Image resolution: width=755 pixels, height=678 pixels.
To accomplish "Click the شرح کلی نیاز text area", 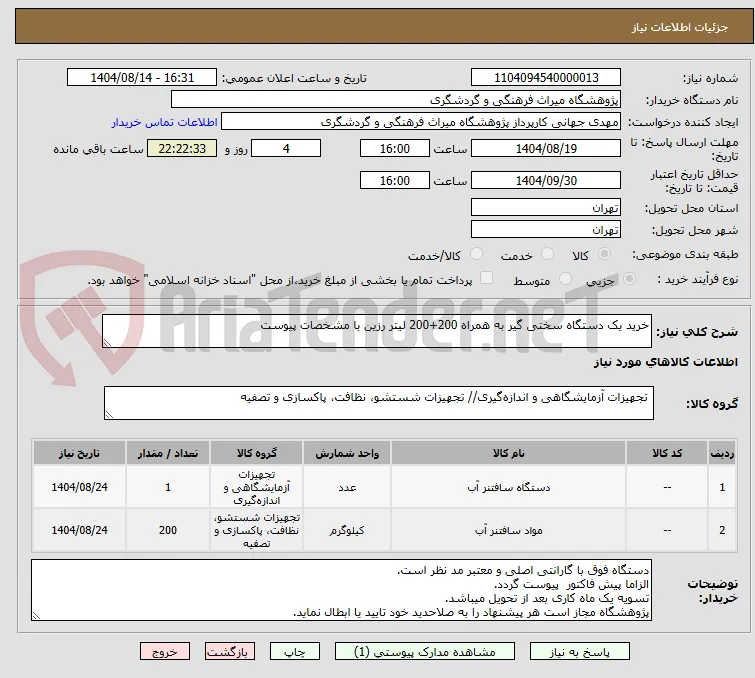I will click(x=377, y=331).
